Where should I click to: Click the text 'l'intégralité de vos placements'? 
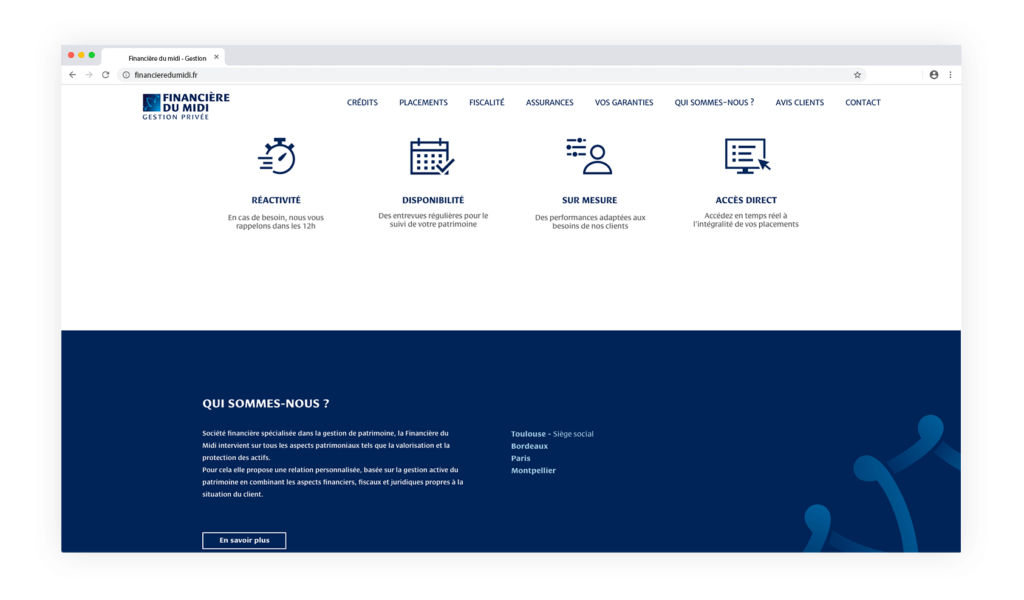pyautogui.click(x=746, y=225)
